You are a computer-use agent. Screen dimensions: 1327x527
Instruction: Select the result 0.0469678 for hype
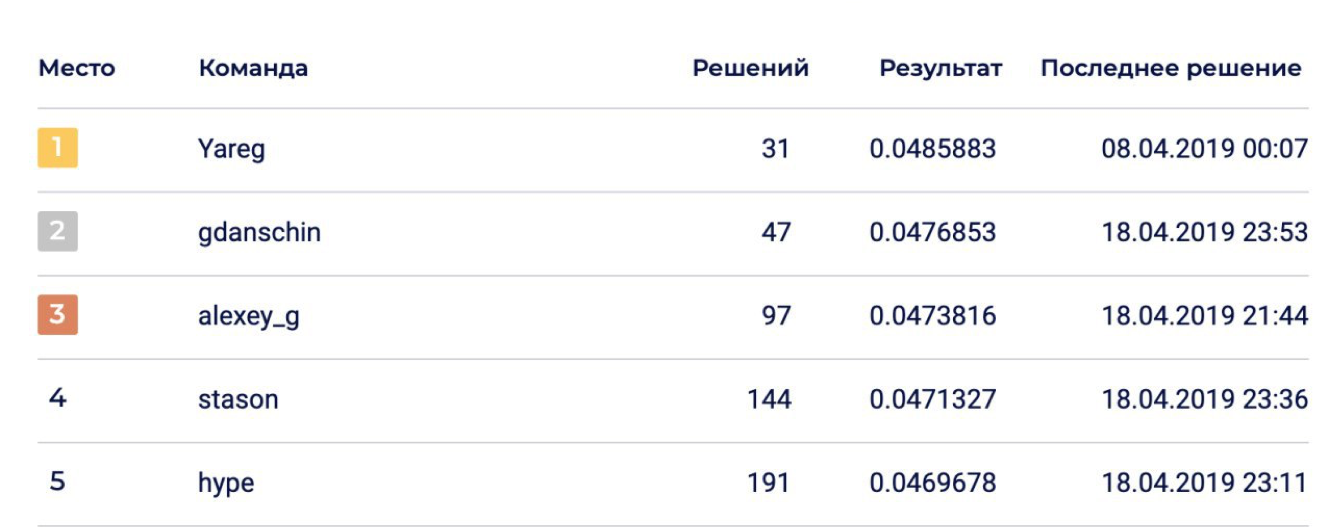(932, 483)
